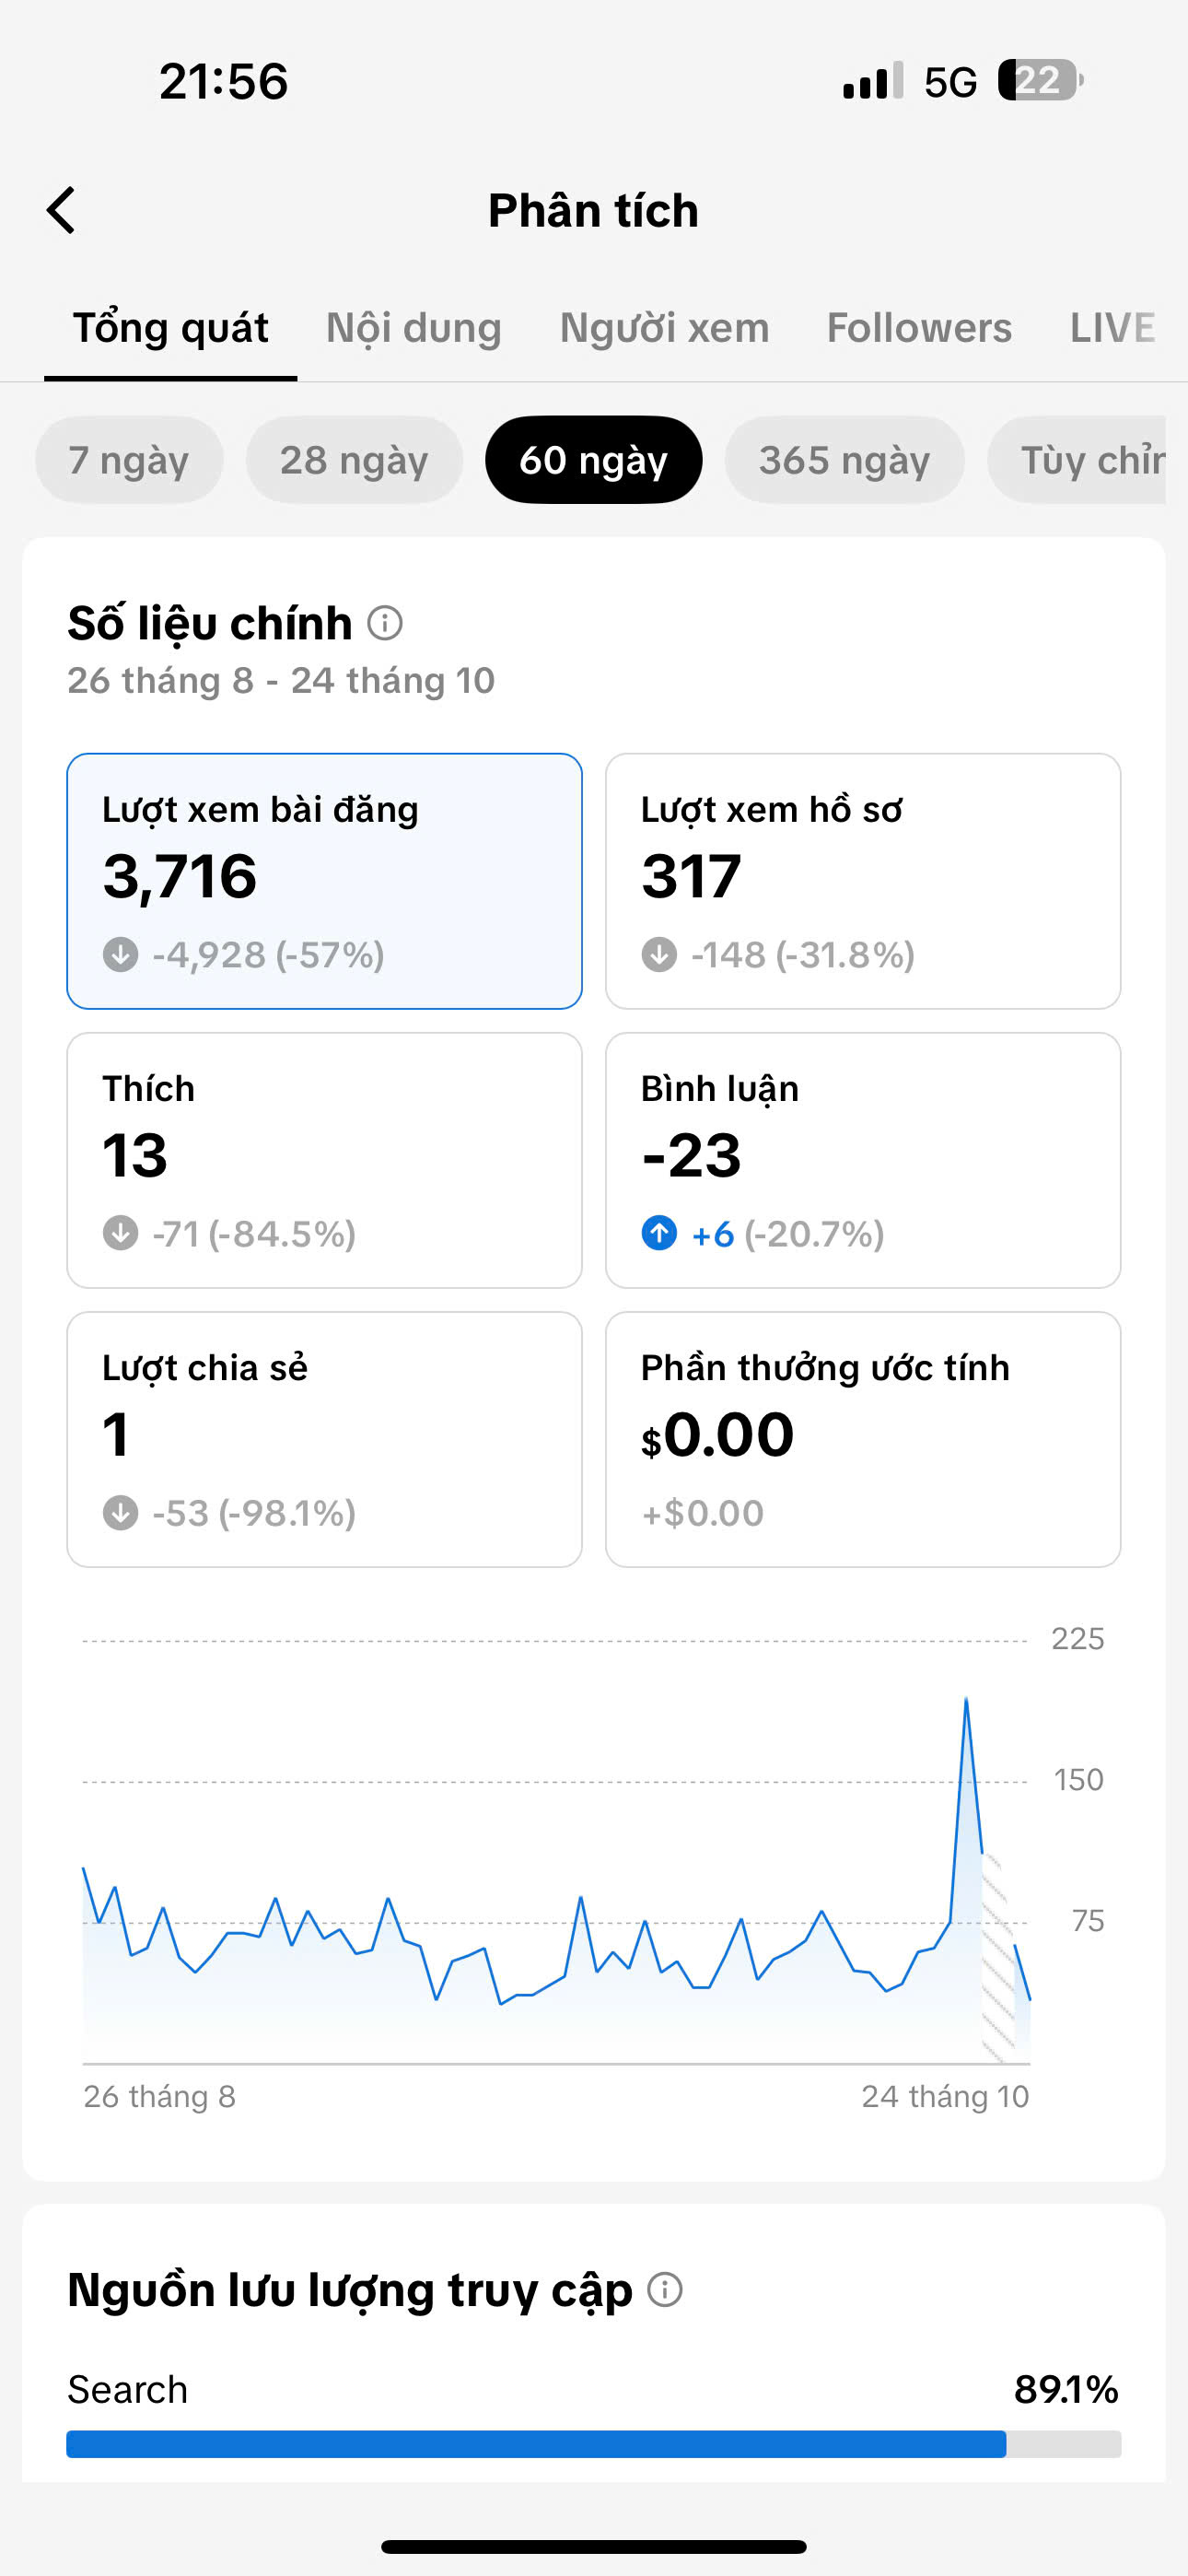Select the 7 ngày time range
This screenshot has width=1188, height=2576.
pyautogui.click(x=129, y=460)
